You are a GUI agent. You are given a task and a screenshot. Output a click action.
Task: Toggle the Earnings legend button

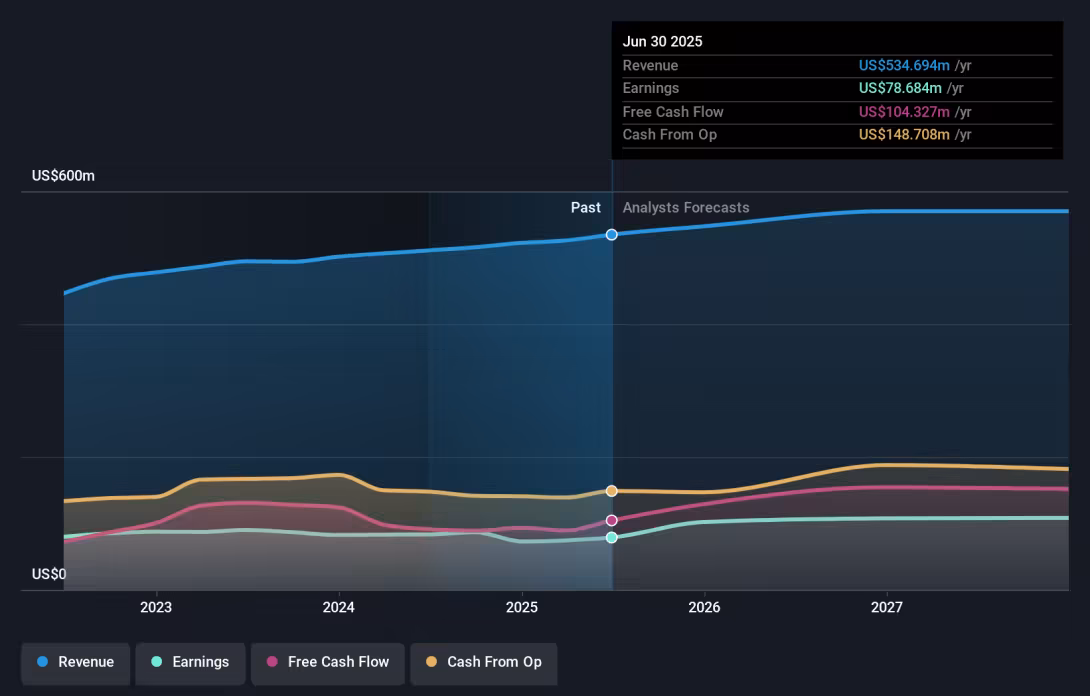point(190,663)
